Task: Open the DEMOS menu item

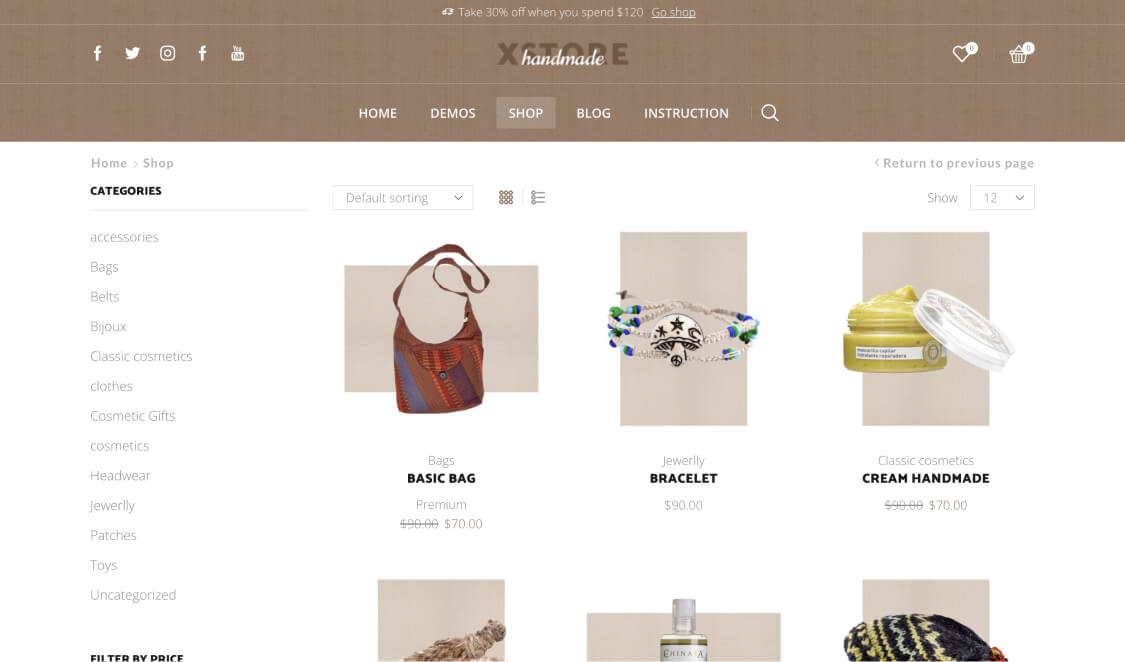Action: [x=453, y=113]
